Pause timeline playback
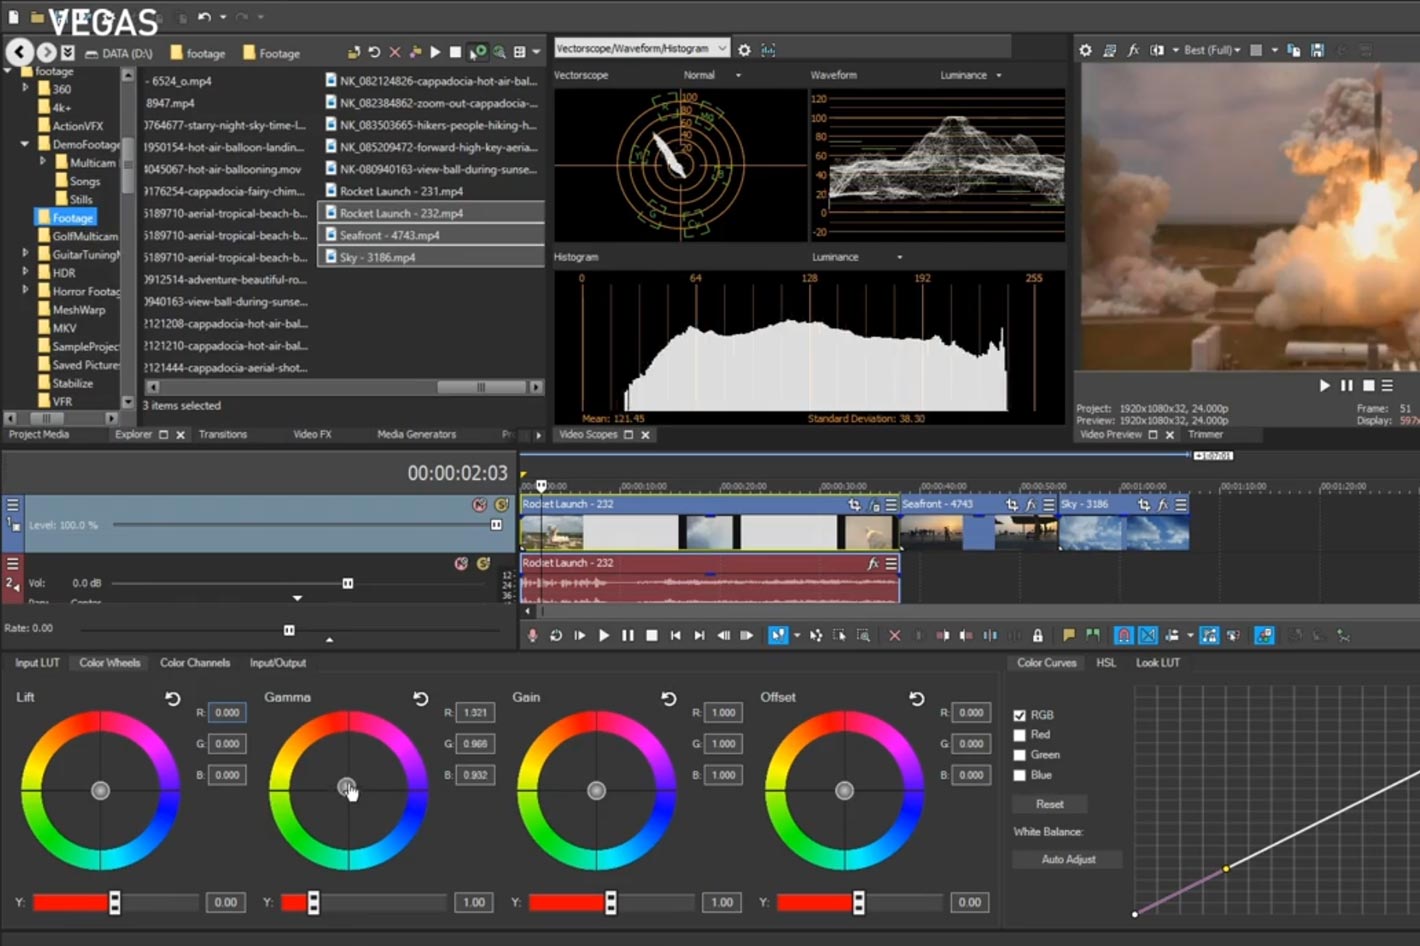This screenshot has height=946, width=1420. coord(628,635)
